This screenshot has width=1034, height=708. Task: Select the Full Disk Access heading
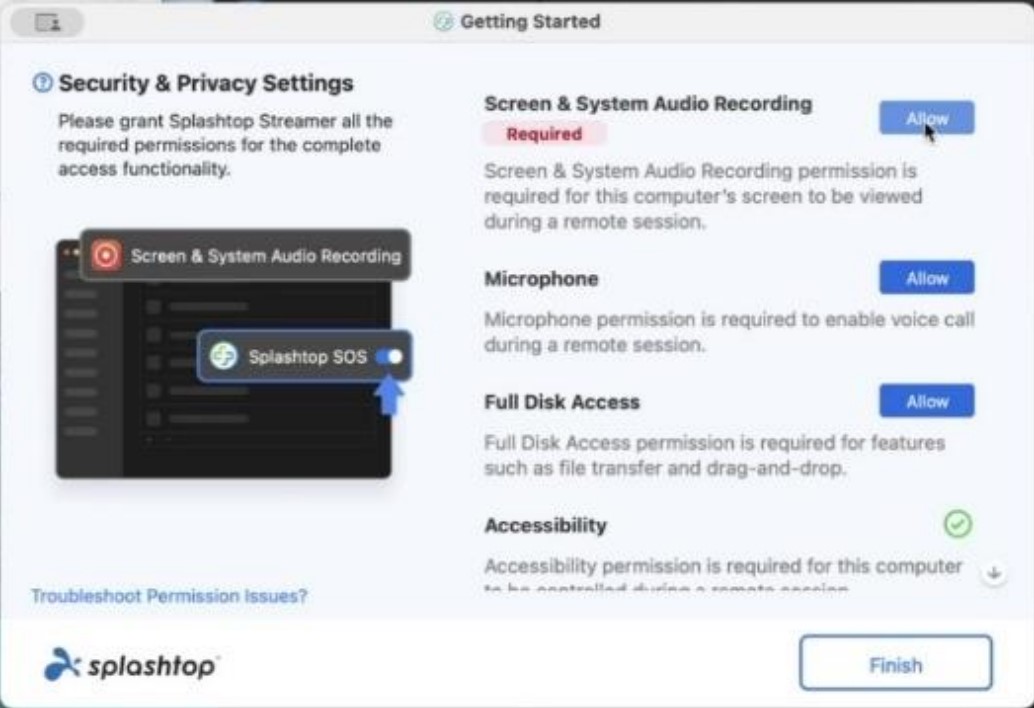[x=562, y=402]
